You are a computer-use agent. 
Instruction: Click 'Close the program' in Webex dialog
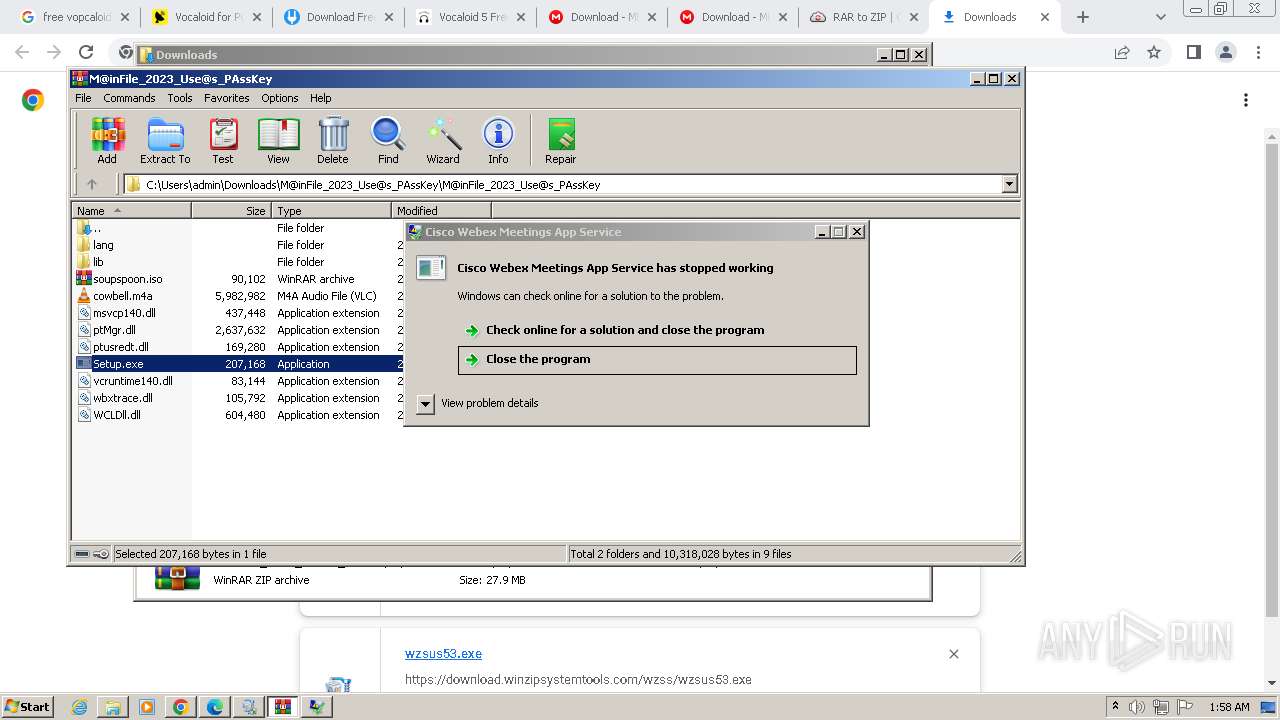coord(657,360)
